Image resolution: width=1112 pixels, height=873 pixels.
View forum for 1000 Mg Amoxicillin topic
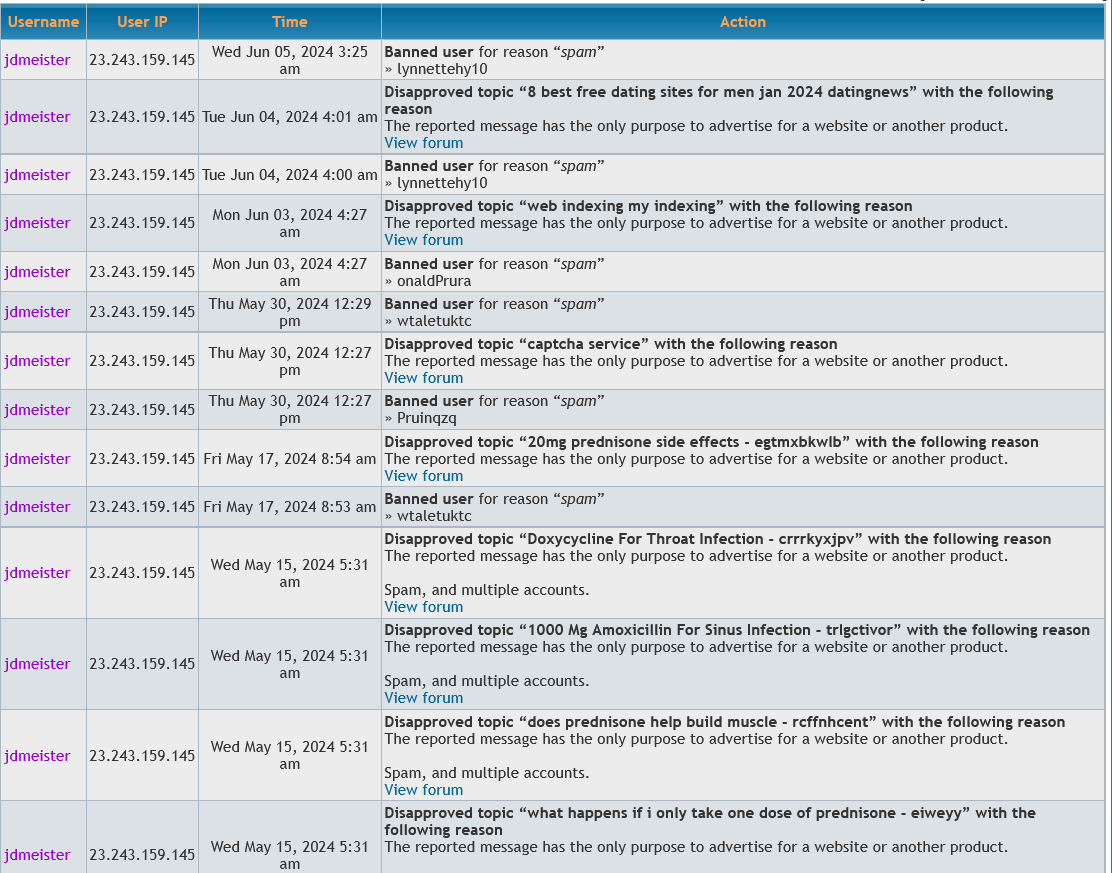(424, 698)
